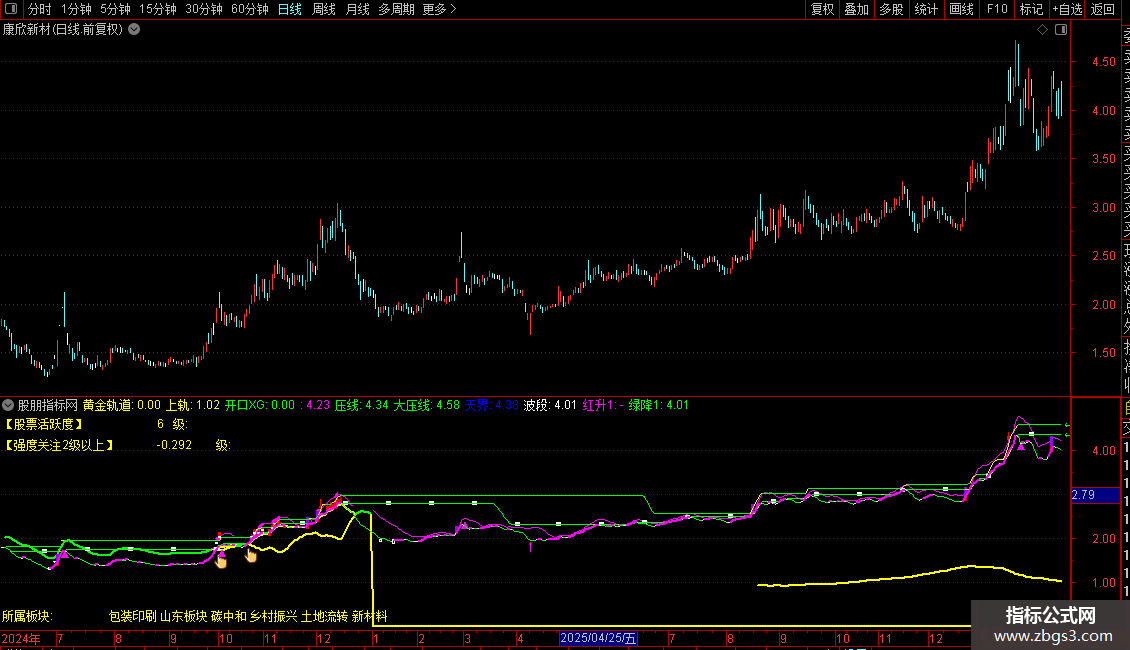Click the 土地流转 sector label

(325, 616)
